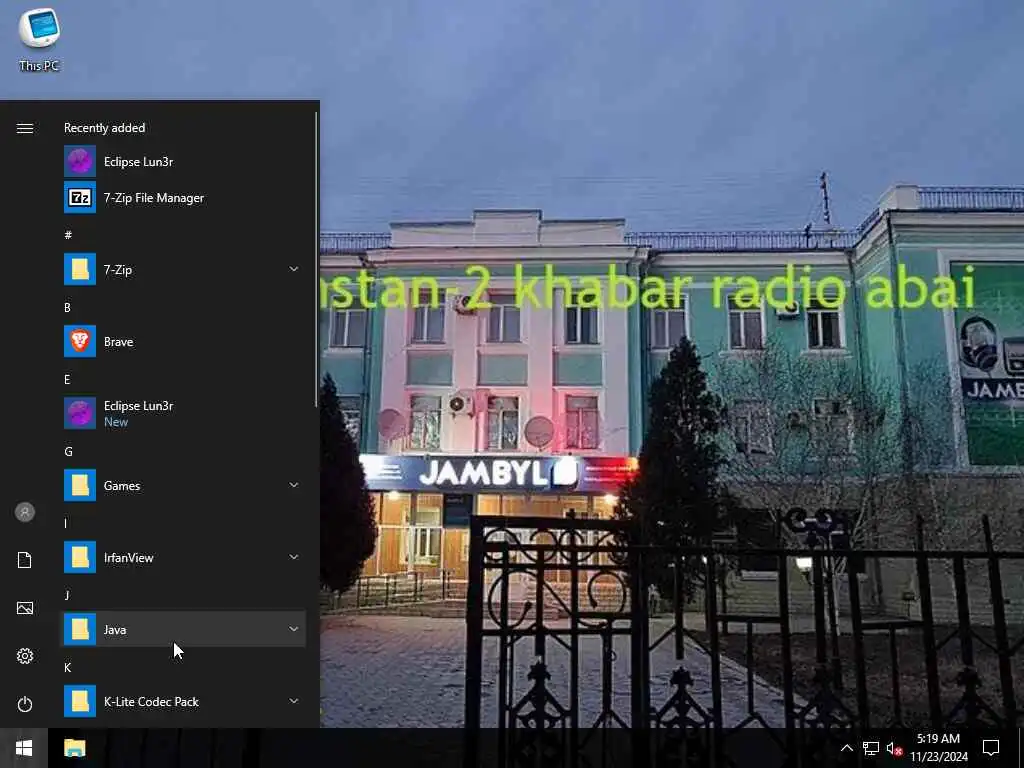Click the 'J' letter group header

(66, 595)
